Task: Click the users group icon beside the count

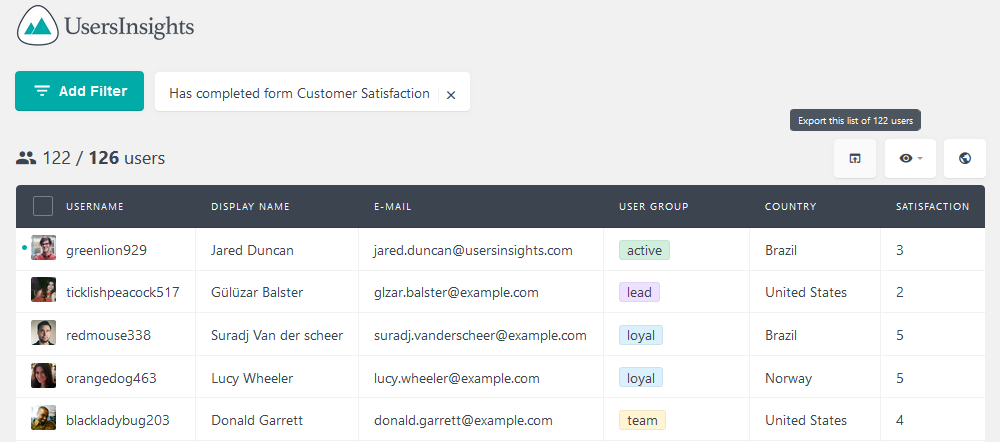Action: [x=26, y=158]
